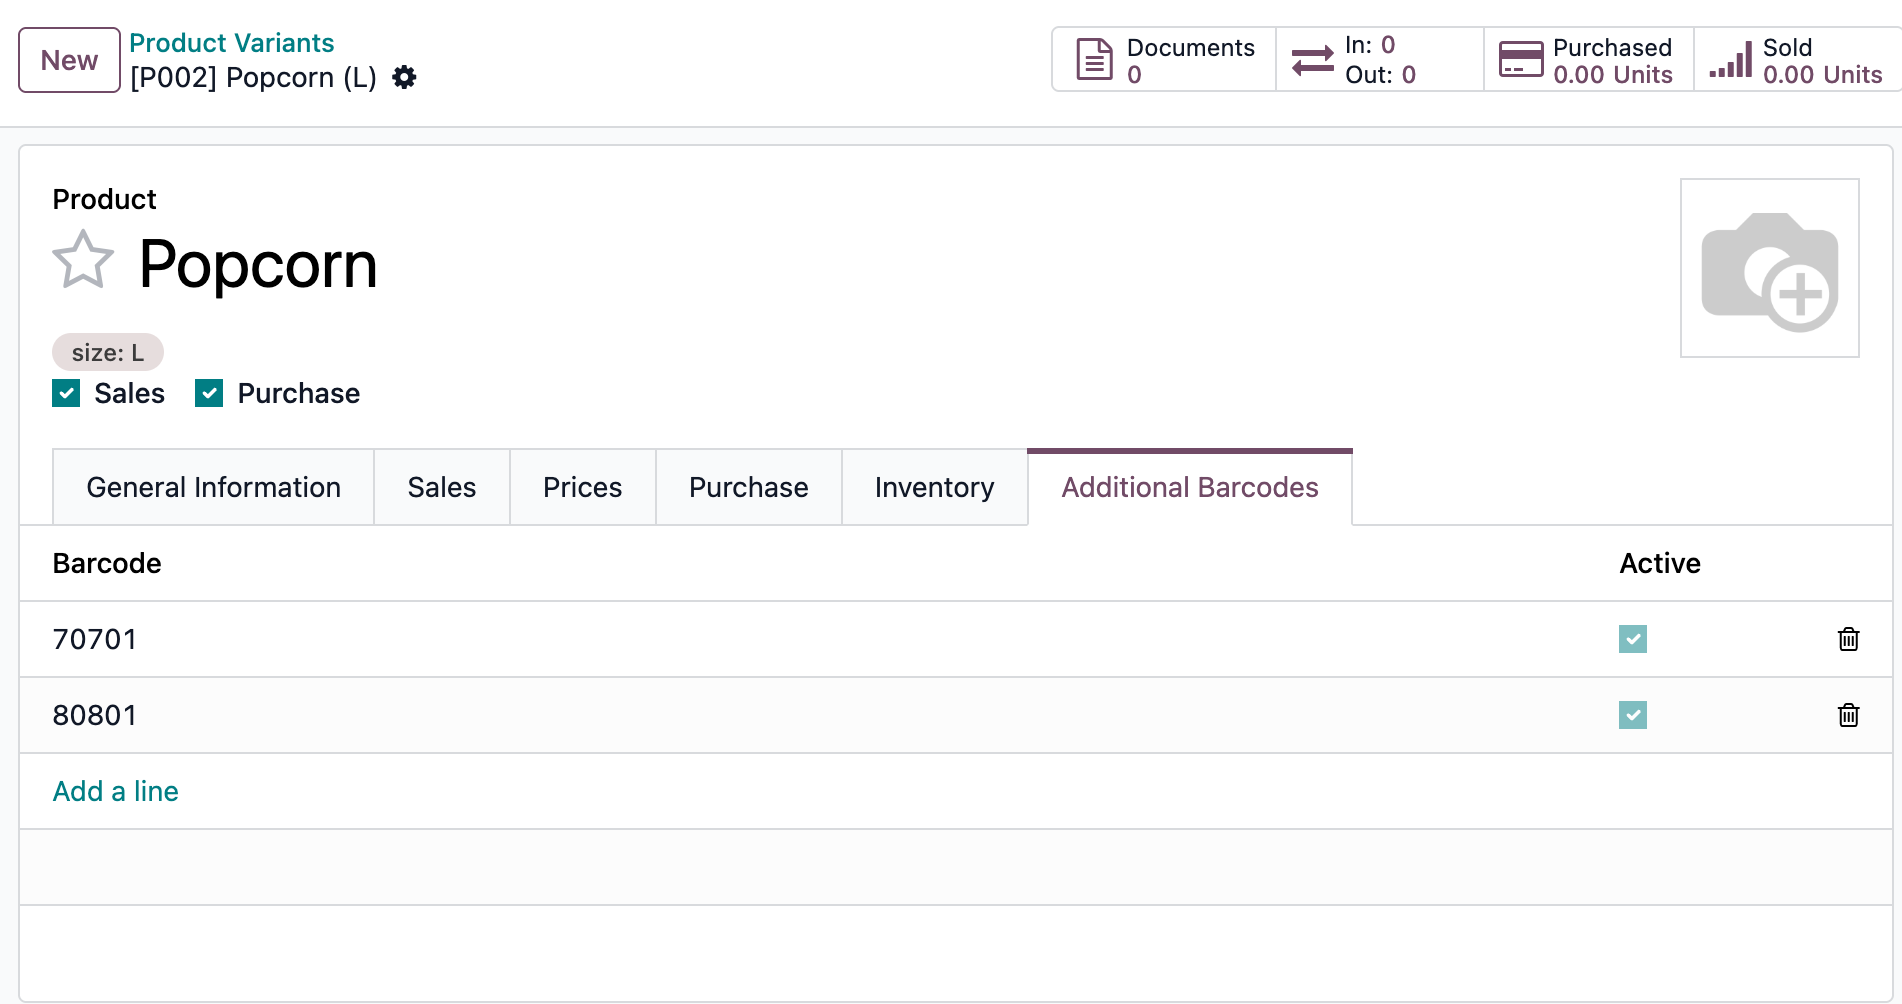Open the Sold units stat button
The height and width of the screenshot is (1004, 1902).
pyautogui.click(x=1796, y=60)
